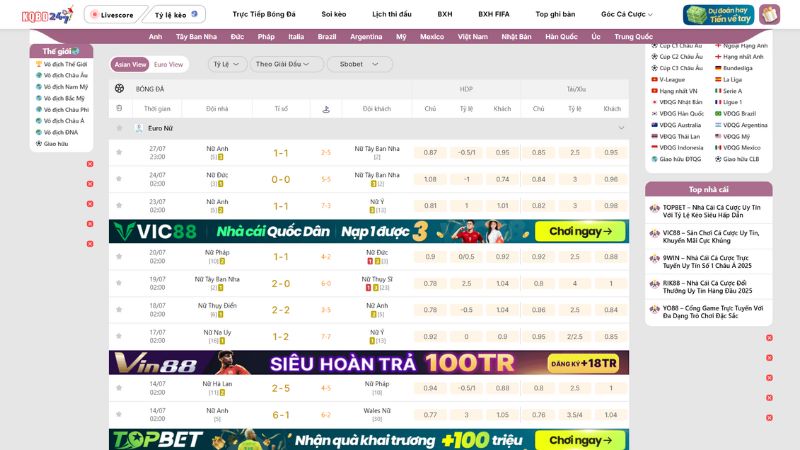The image size is (800, 450).
Task: Click the KQBD 247 site logo
Action: [x=41, y=14]
